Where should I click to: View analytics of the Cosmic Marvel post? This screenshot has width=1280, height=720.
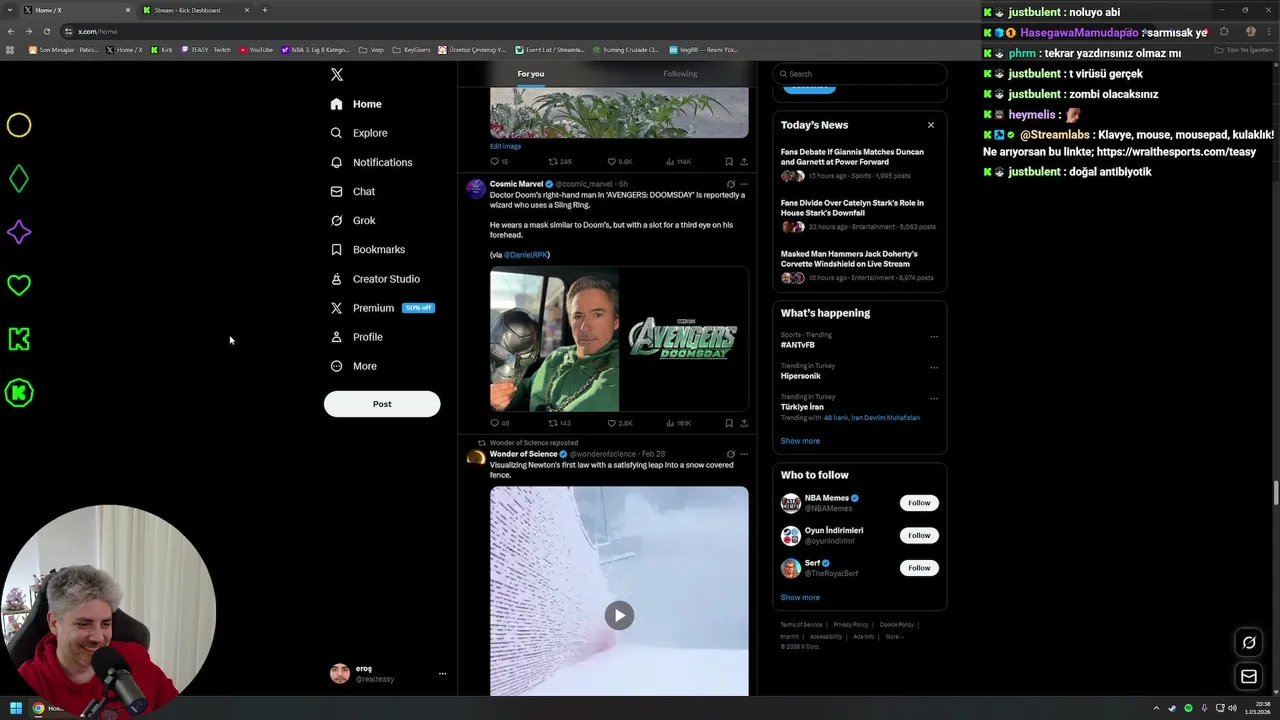point(678,423)
